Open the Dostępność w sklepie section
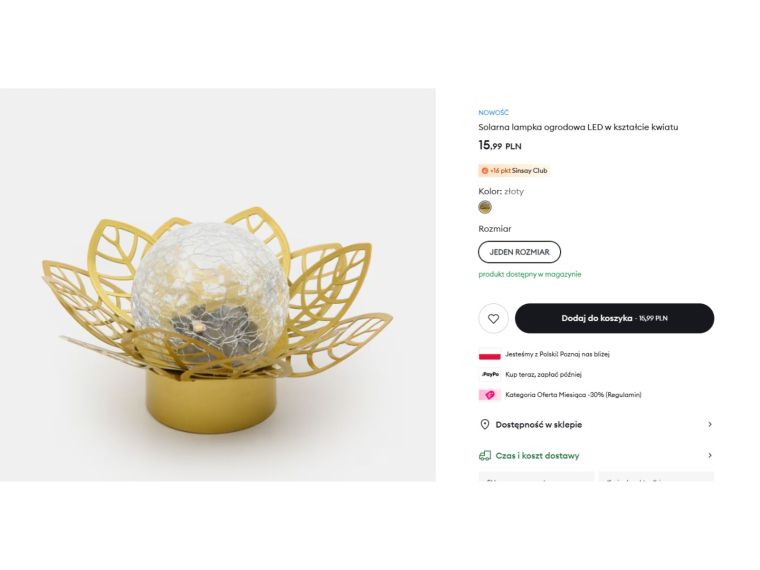Screen dimensions: 760x570 coord(539,424)
